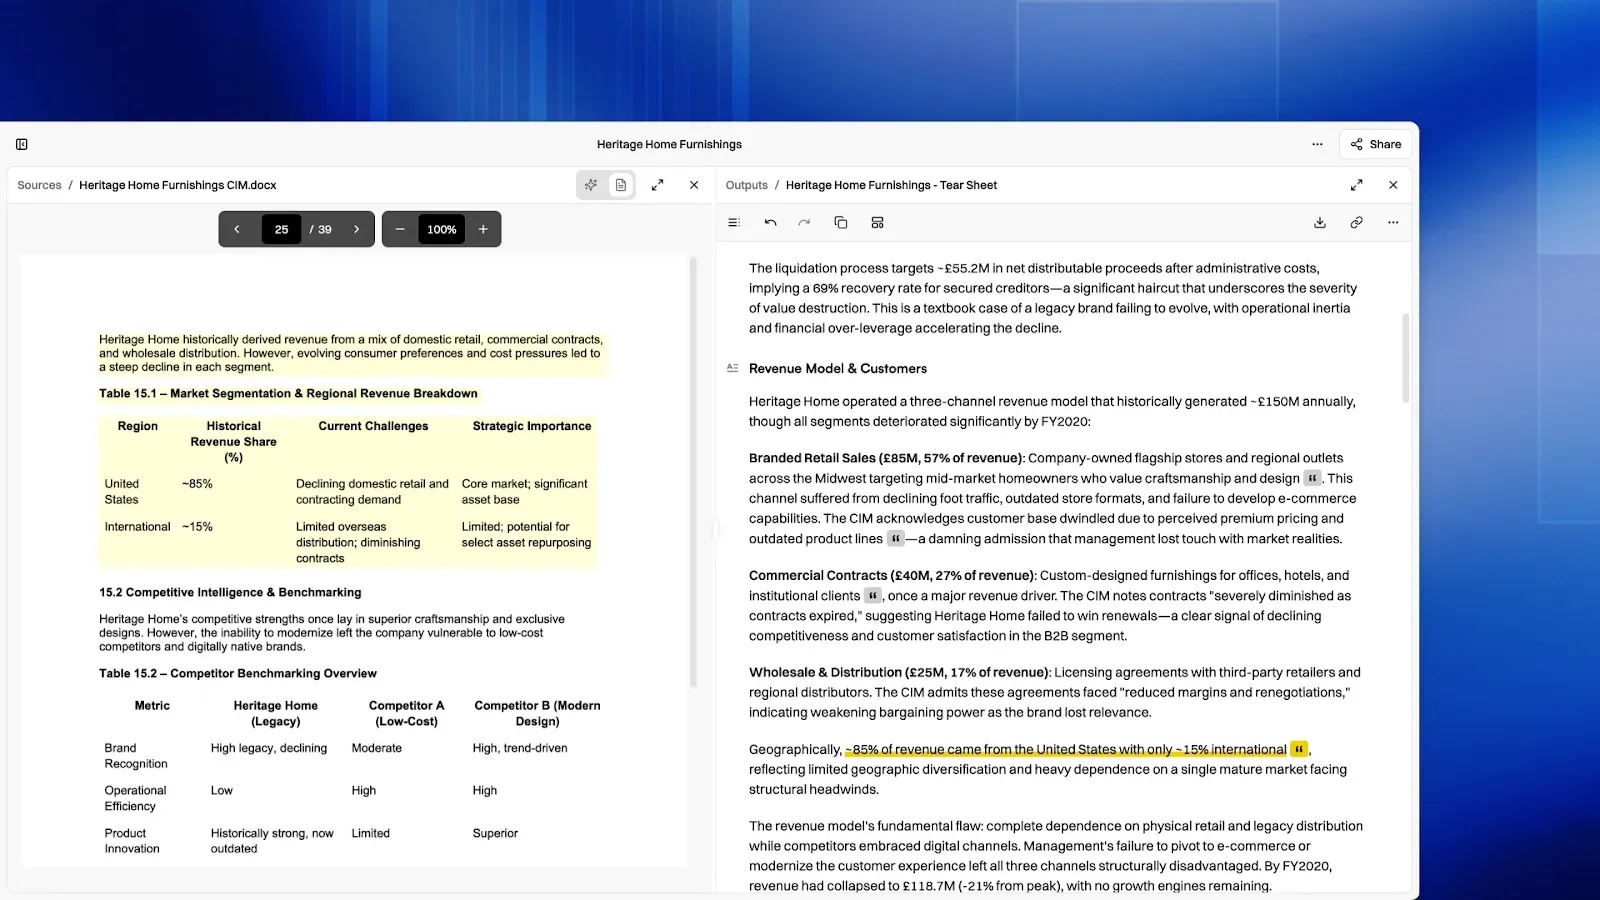
Task: Toggle the left sidebar panel icon
Action: pyautogui.click(x=22, y=144)
